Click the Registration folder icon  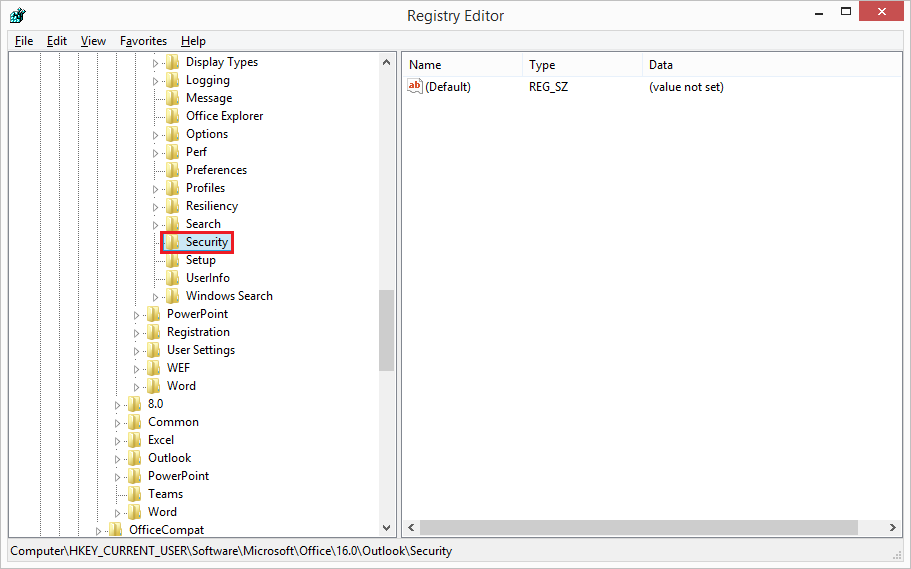point(153,332)
